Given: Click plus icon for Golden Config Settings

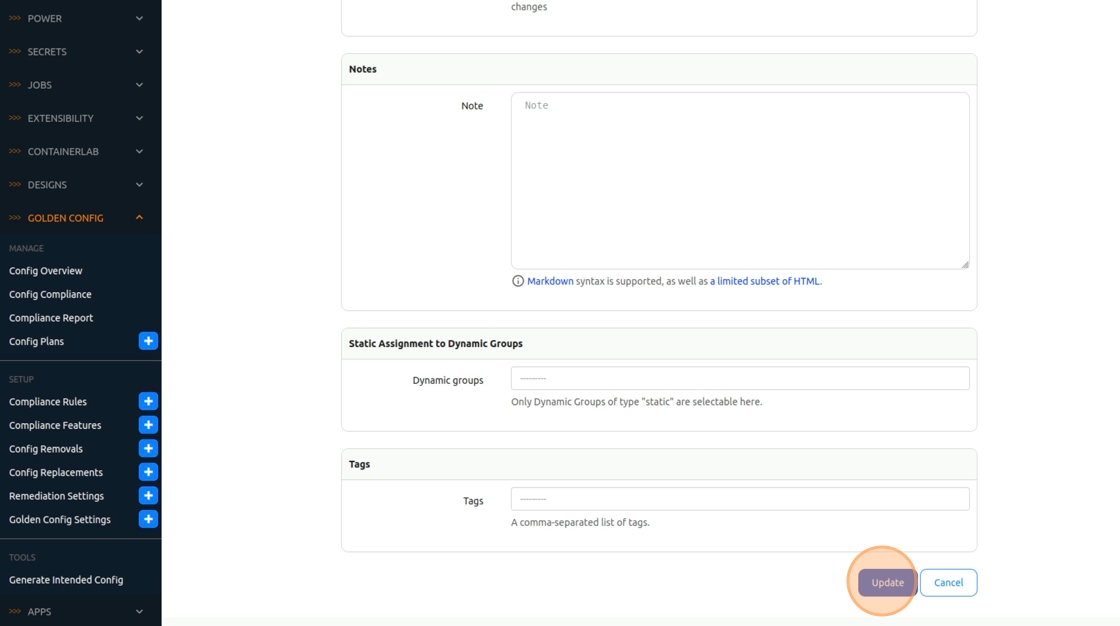Looking at the screenshot, I should coord(148,519).
